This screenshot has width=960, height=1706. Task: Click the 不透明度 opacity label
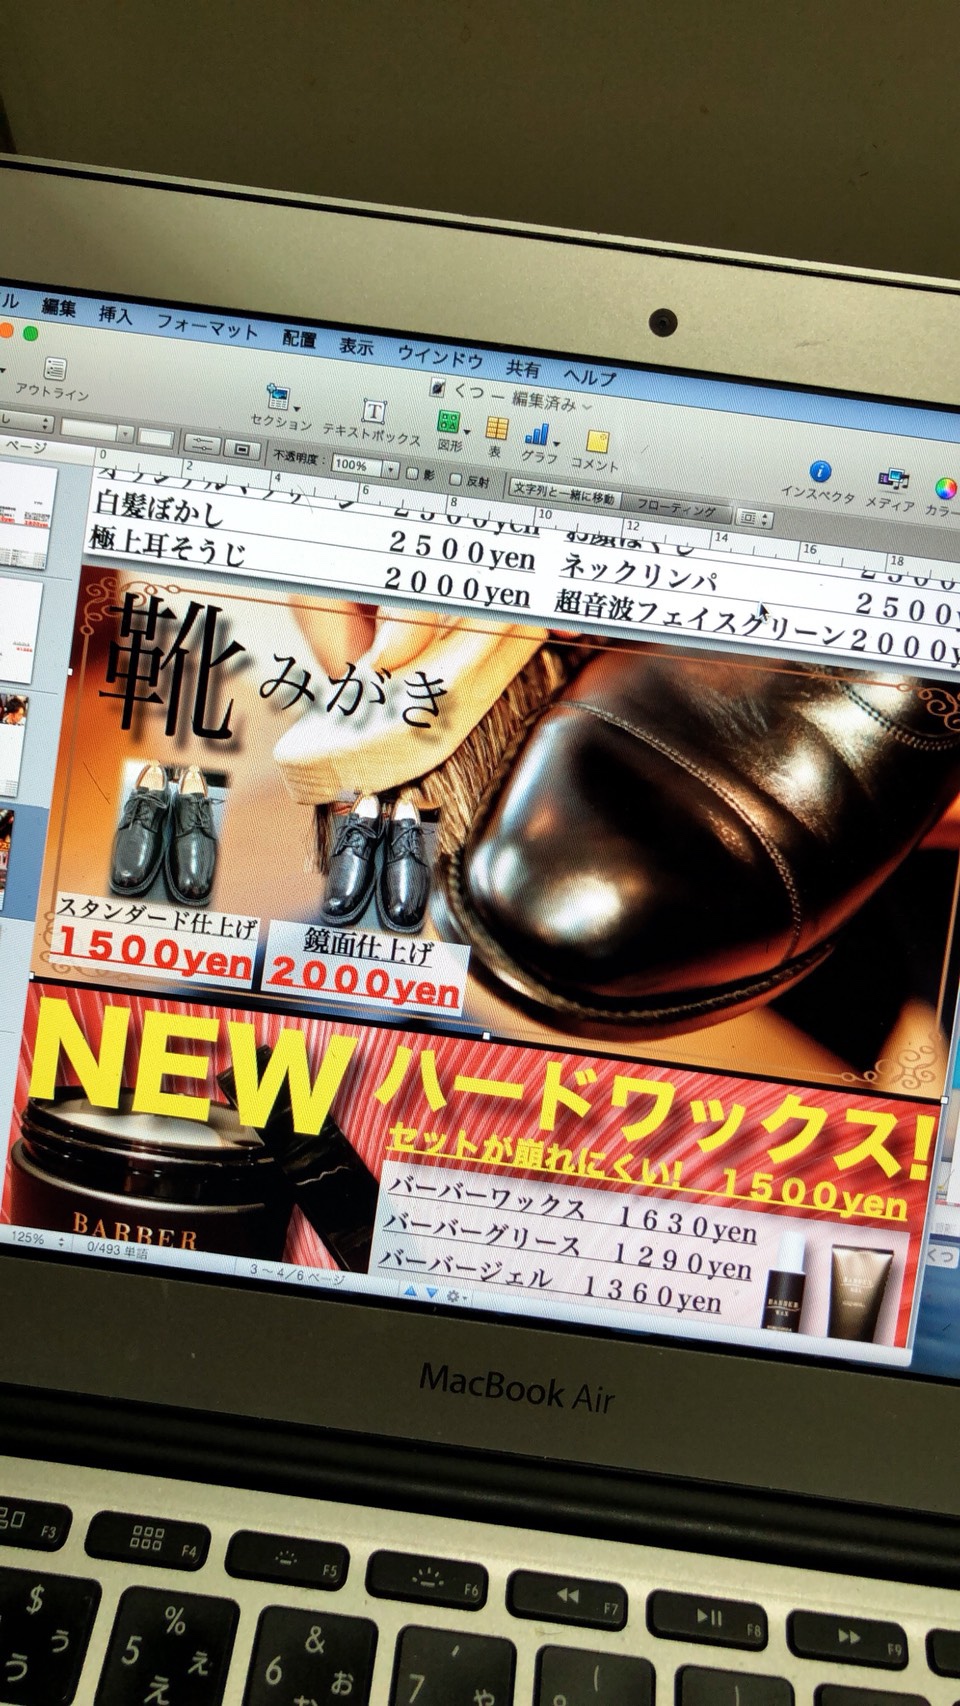pos(299,458)
